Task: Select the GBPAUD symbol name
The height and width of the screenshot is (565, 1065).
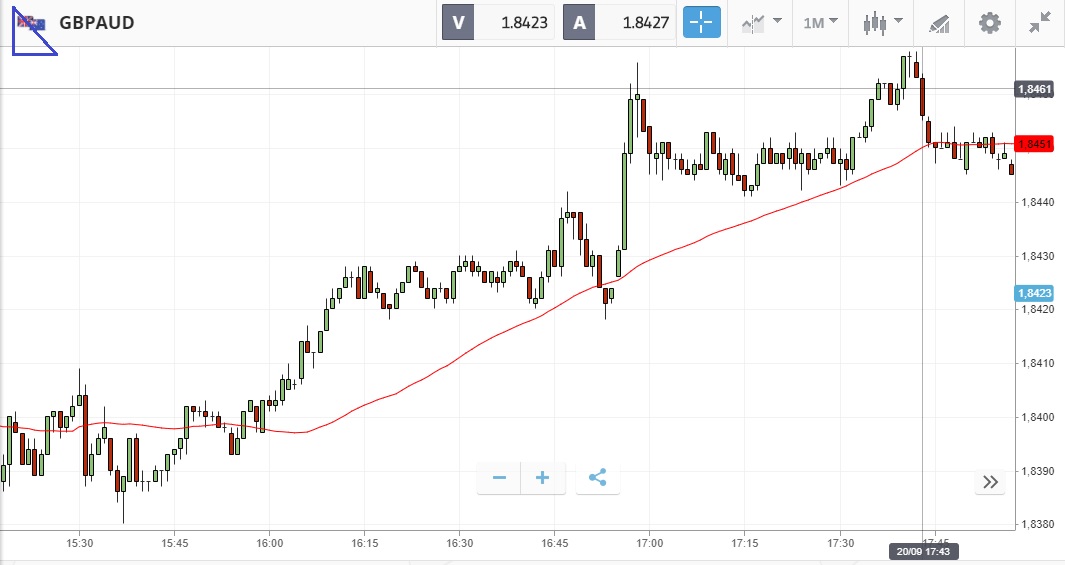Action: click(x=97, y=23)
